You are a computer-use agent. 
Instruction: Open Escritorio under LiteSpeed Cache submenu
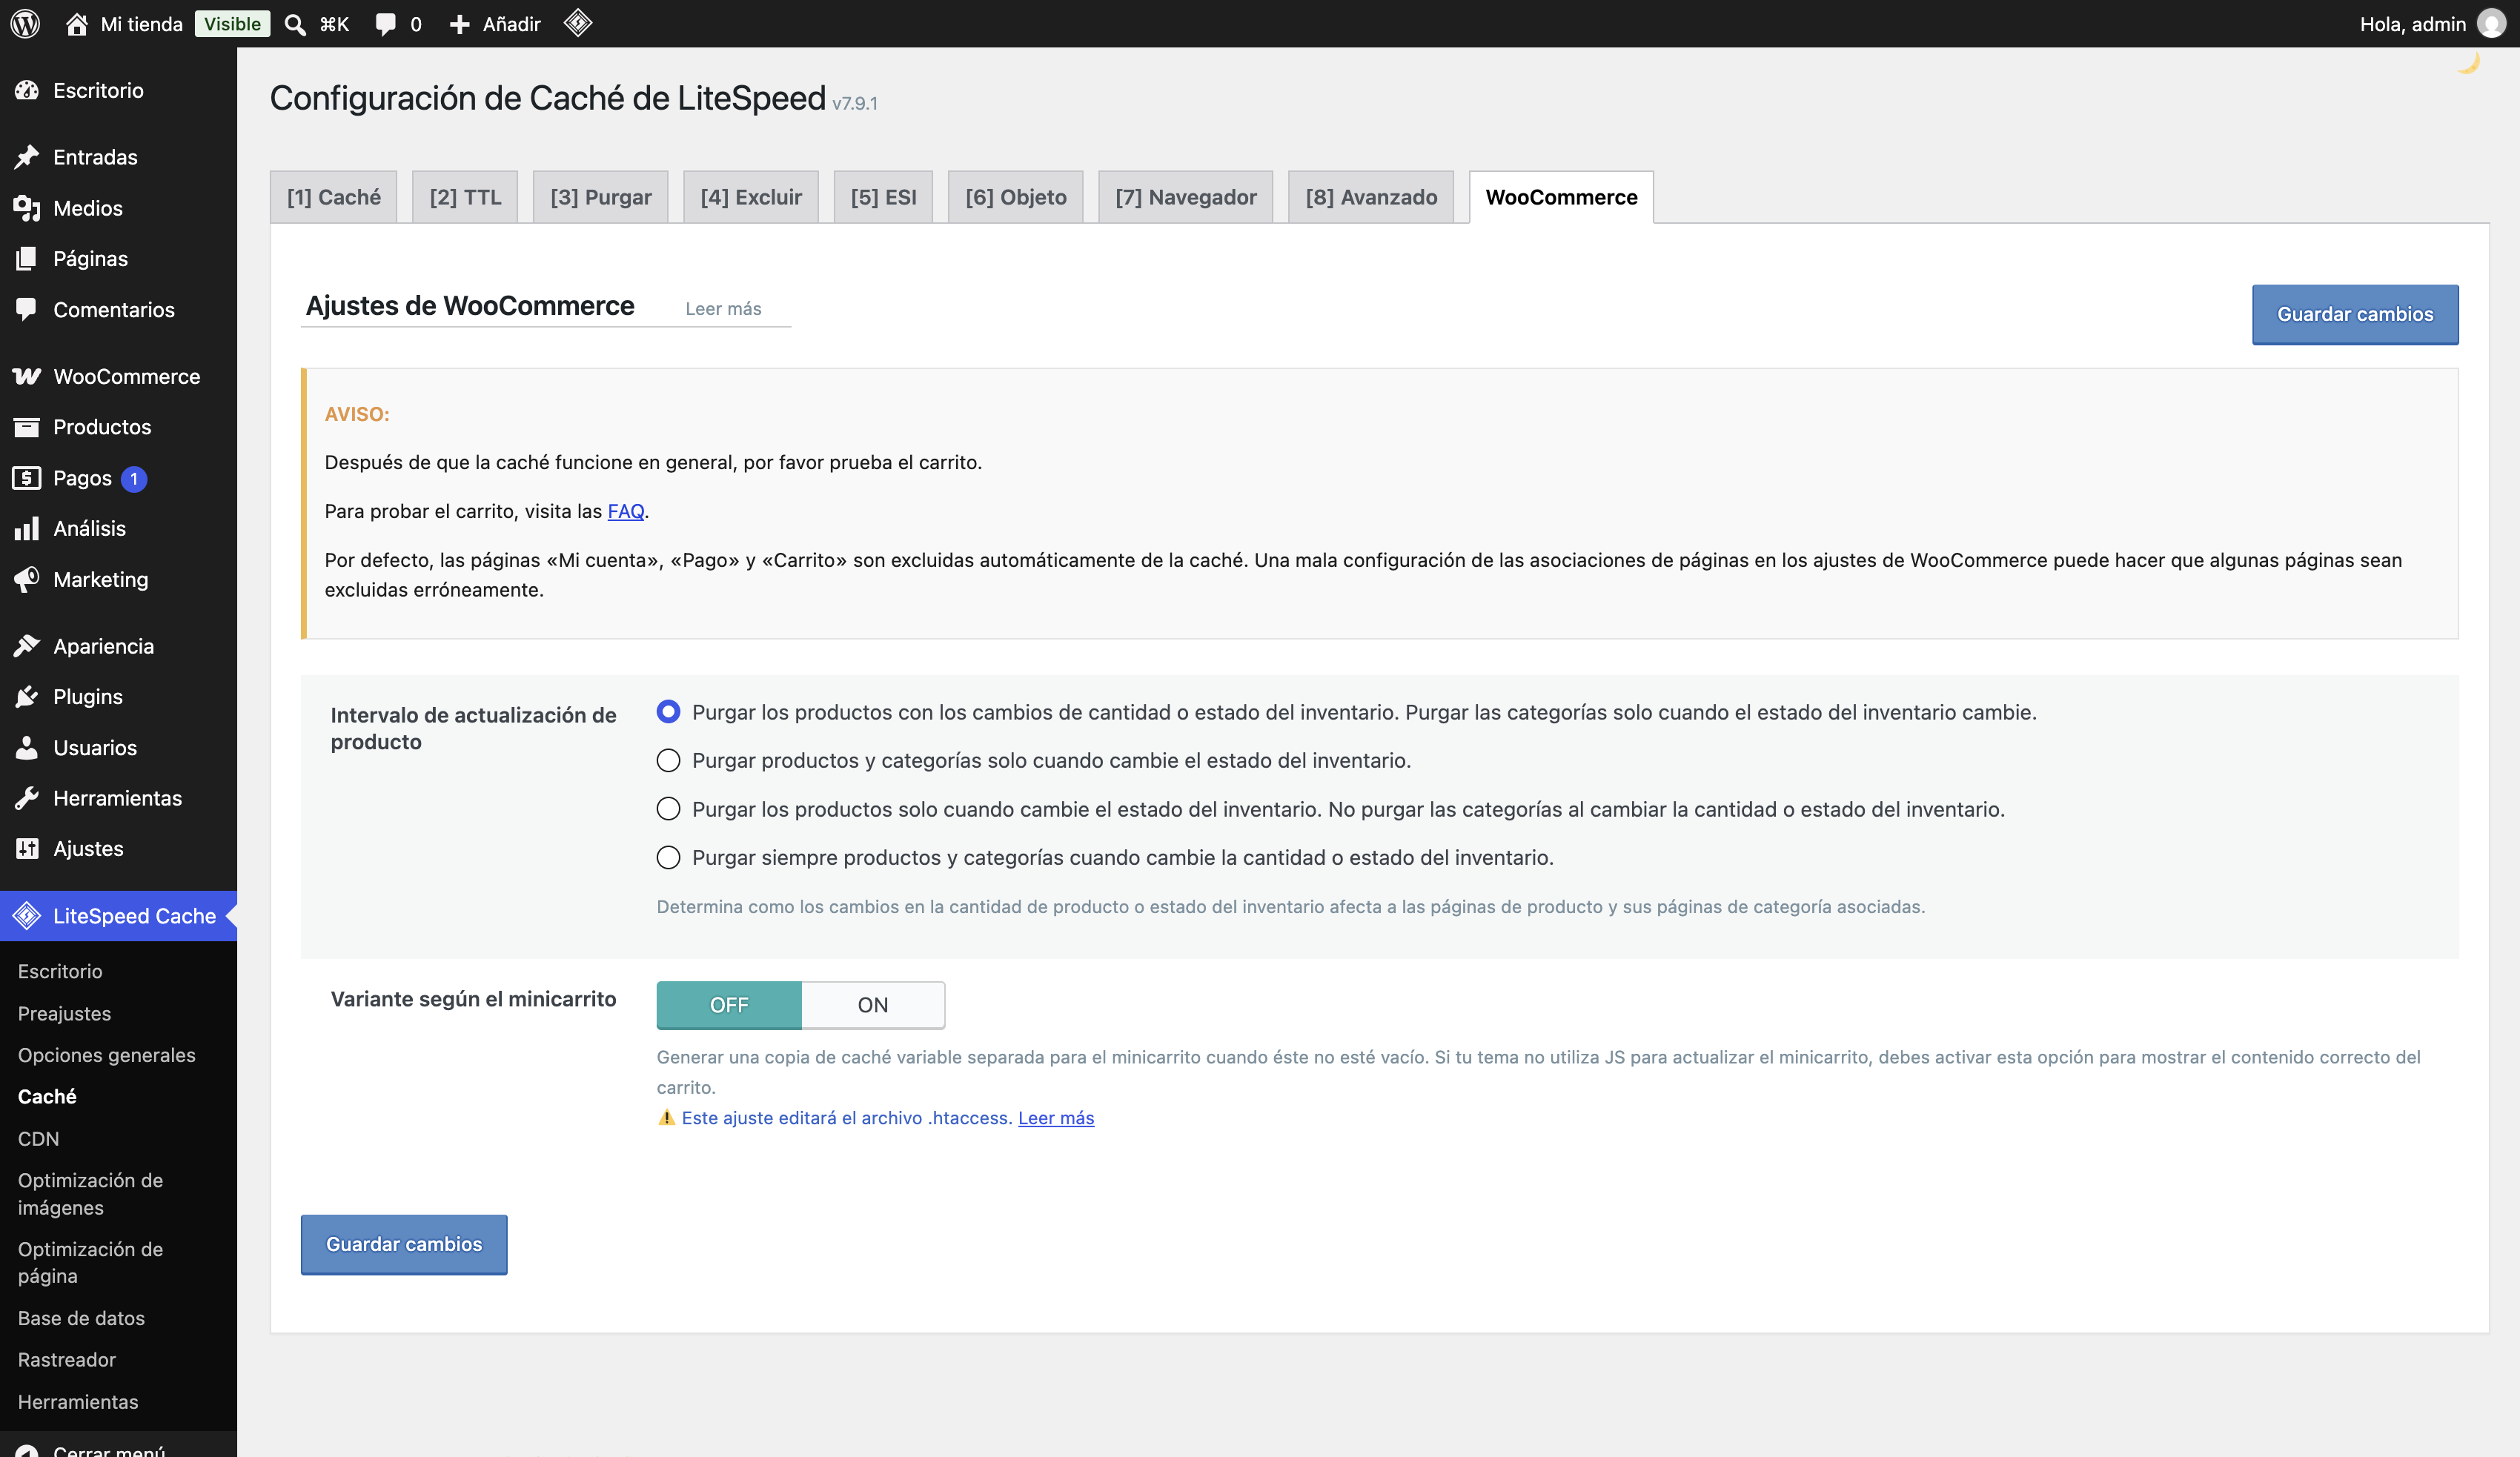(60, 971)
